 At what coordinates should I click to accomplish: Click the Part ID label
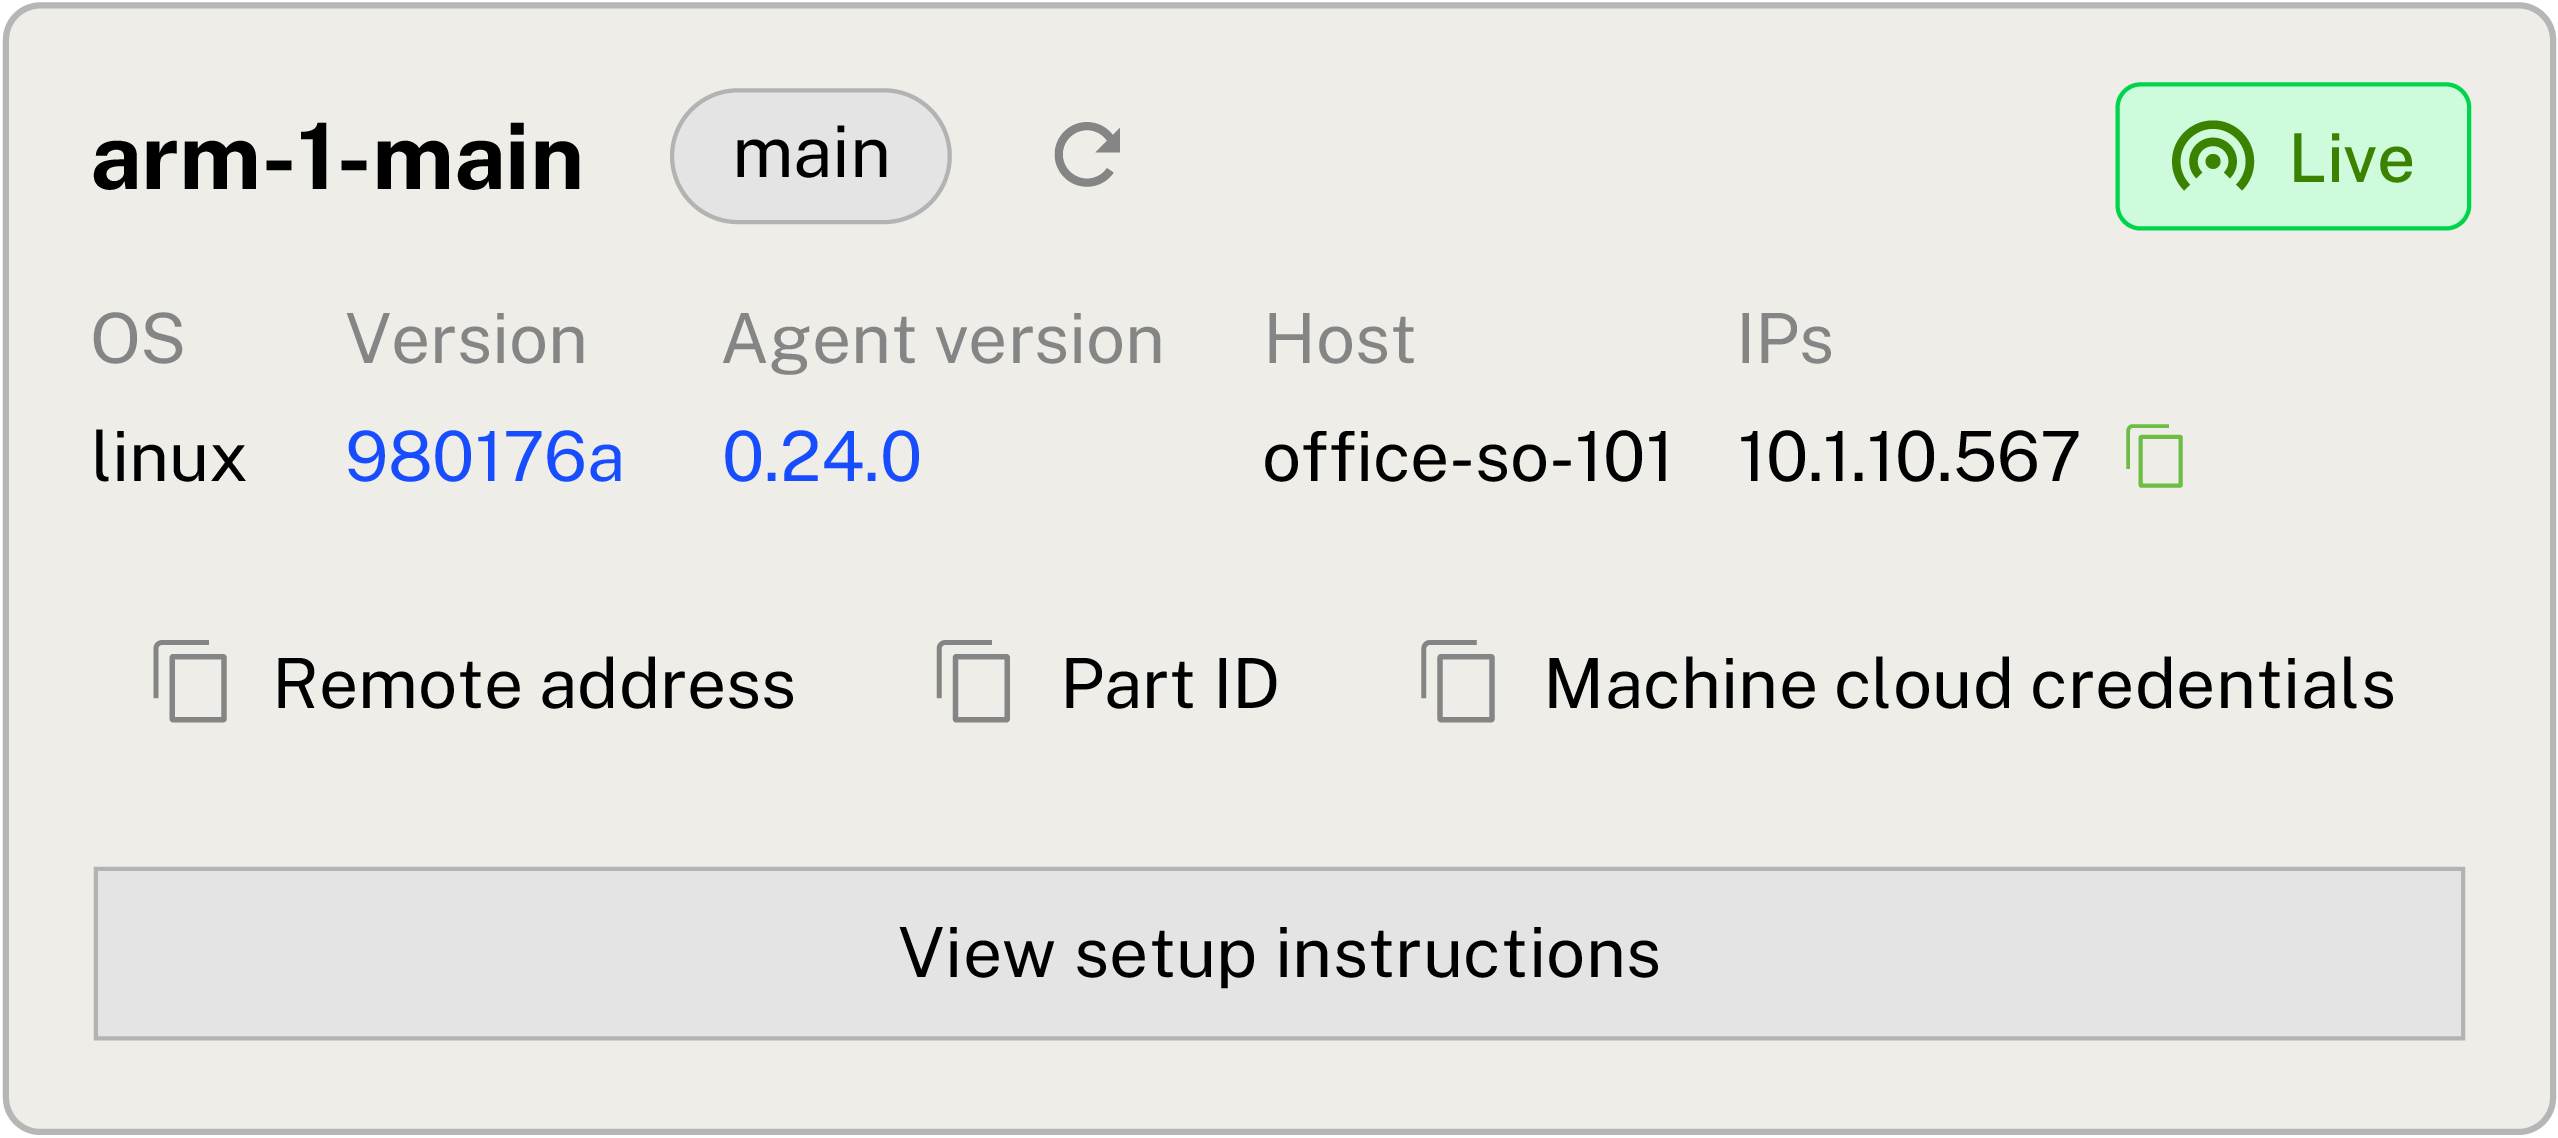click(x=1169, y=685)
